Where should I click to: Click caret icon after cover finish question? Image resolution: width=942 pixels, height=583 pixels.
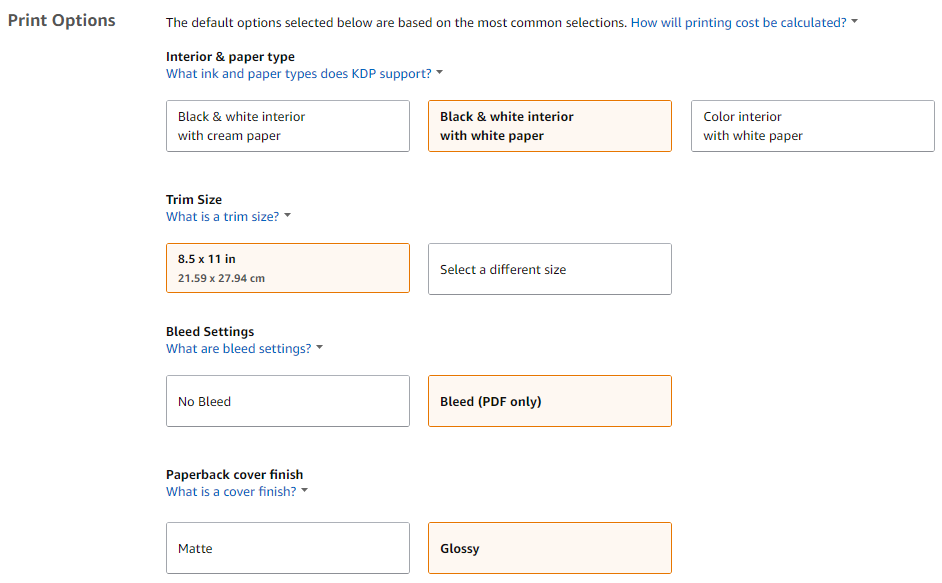coord(304,491)
